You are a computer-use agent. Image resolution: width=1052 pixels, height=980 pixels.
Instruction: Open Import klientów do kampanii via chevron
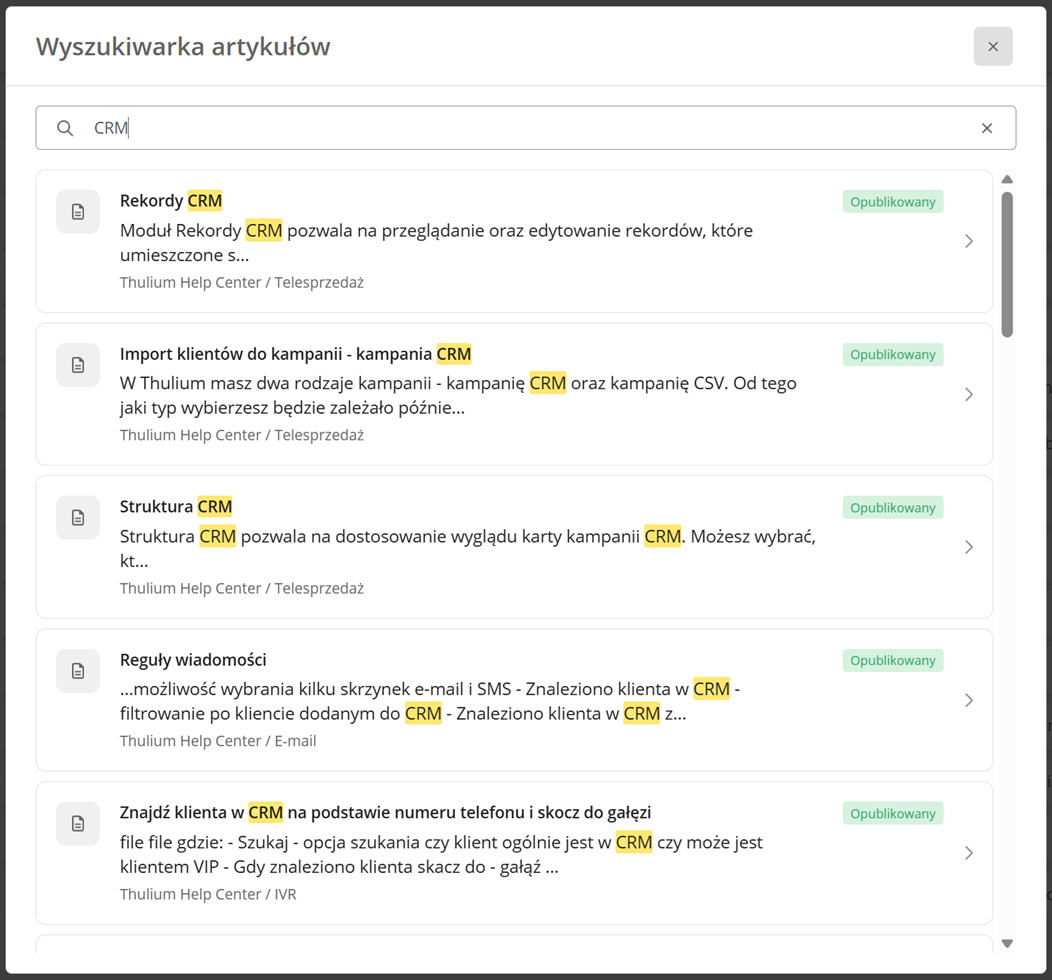coord(969,394)
